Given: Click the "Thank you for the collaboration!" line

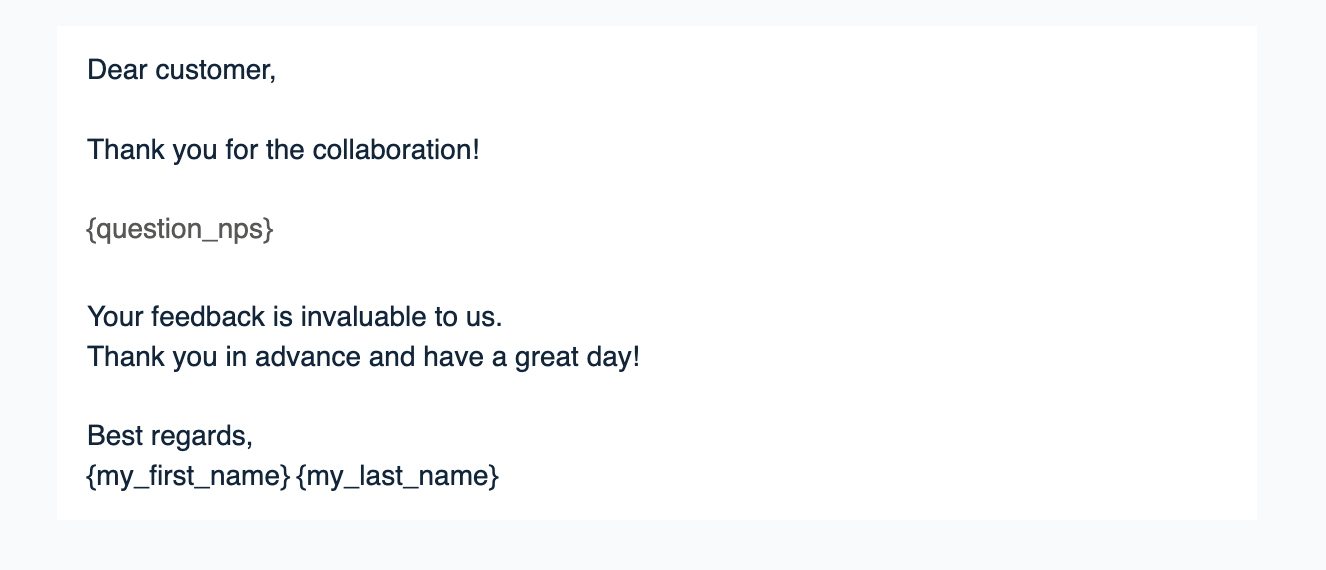Looking at the screenshot, I should pyautogui.click(x=283, y=150).
